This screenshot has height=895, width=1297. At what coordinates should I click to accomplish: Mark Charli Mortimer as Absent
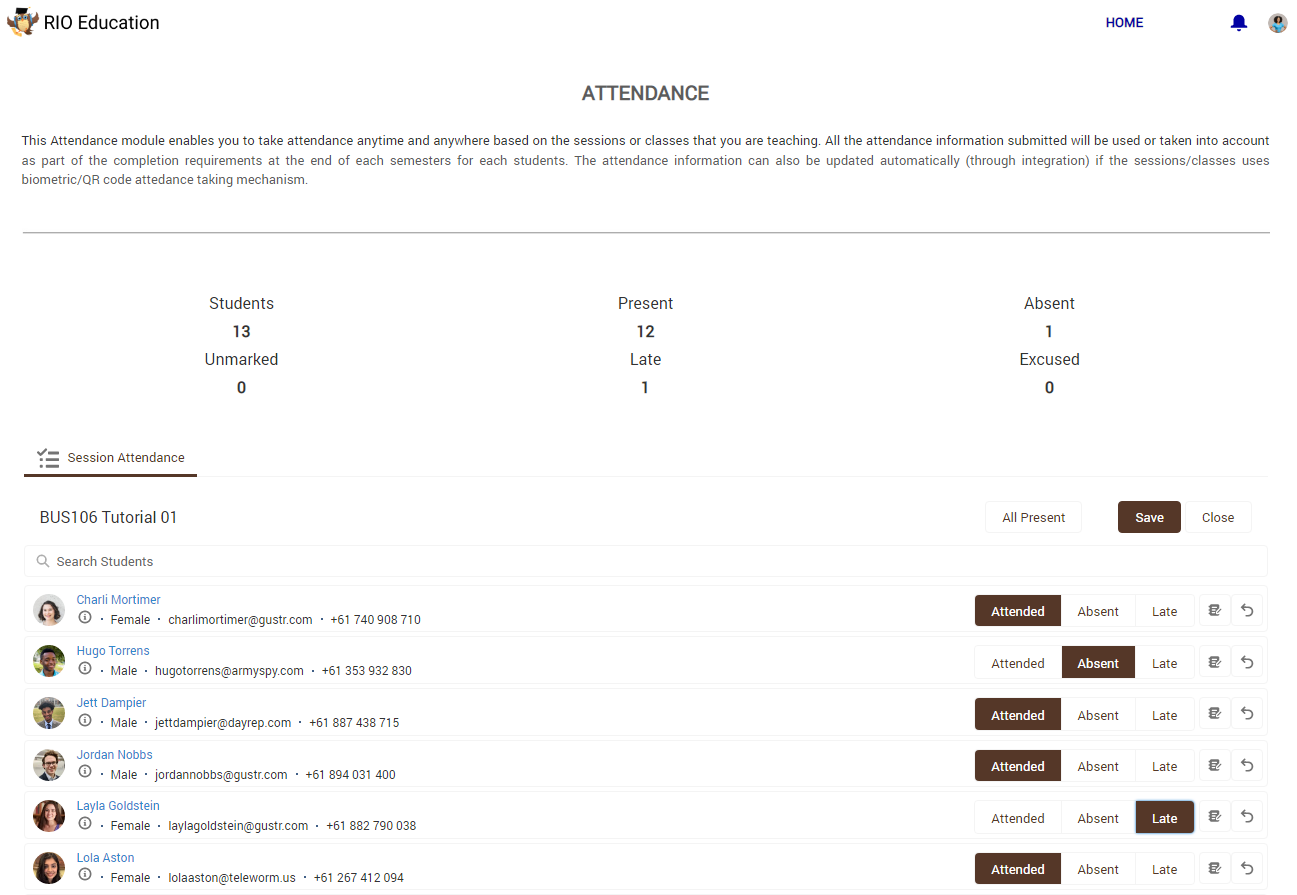1097,611
